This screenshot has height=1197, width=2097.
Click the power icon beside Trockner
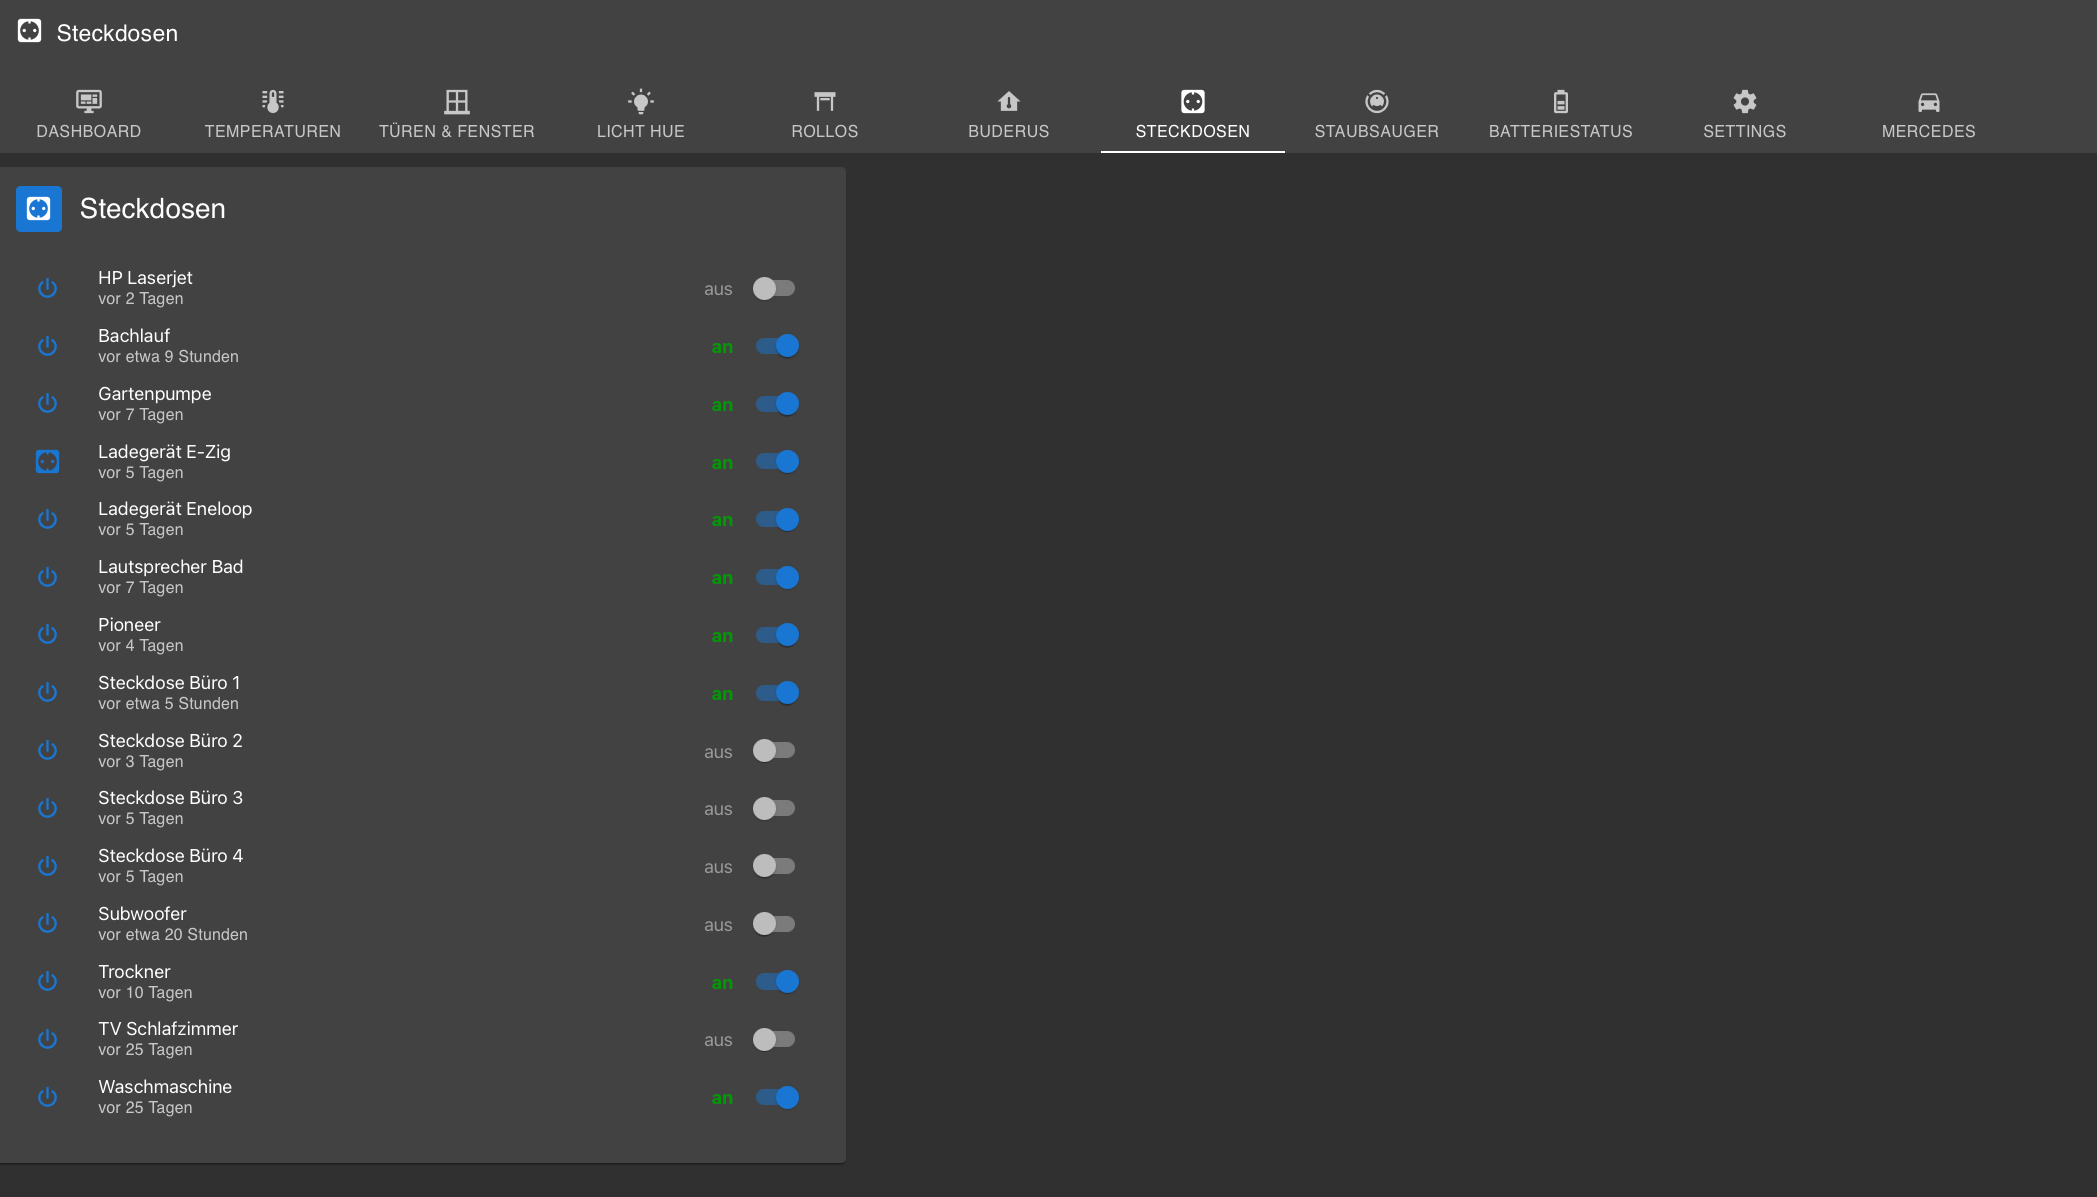point(47,981)
